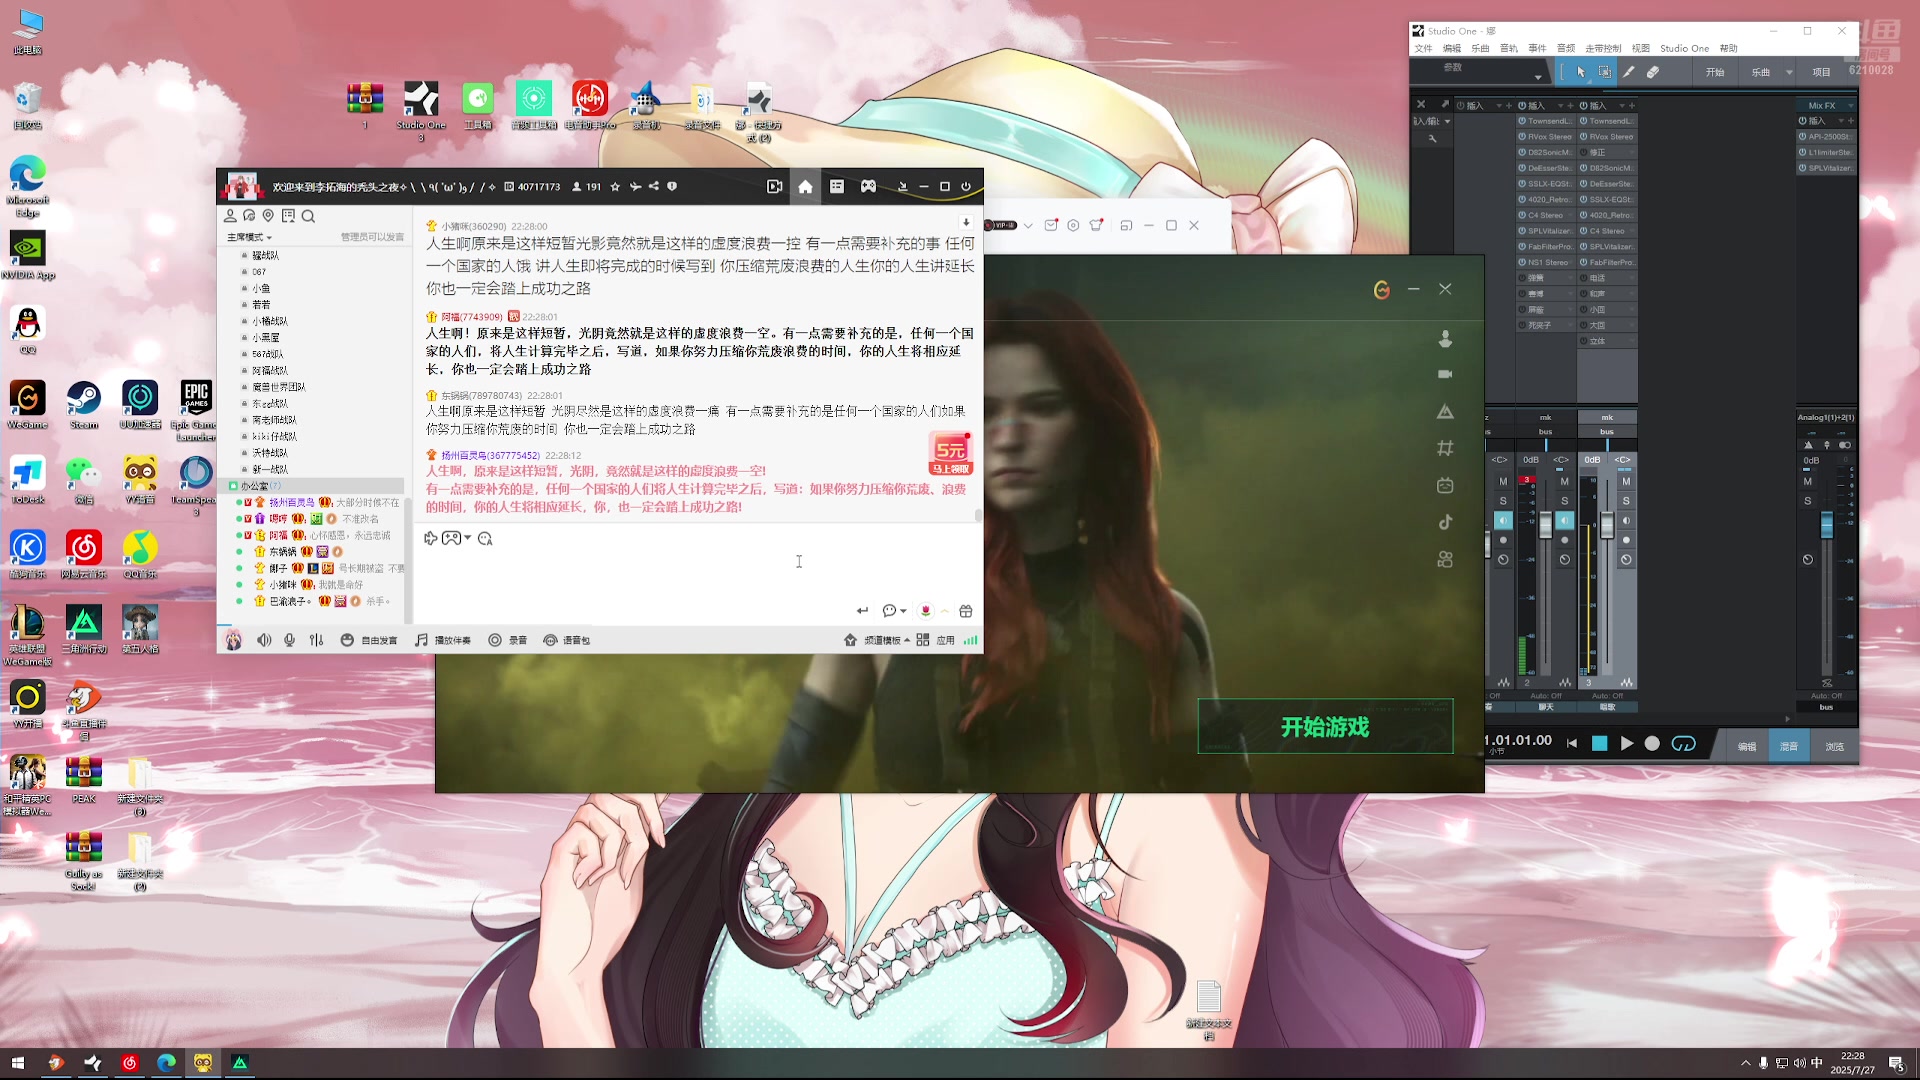Open the gamepad icon in YY title bar
The width and height of the screenshot is (1920, 1080).
tap(868, 186)
